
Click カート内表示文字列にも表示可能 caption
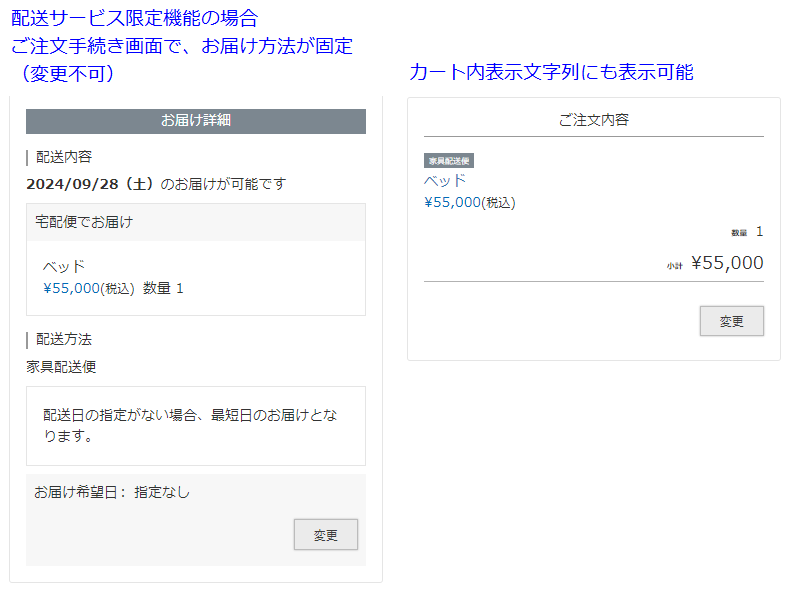click(551, 72)
